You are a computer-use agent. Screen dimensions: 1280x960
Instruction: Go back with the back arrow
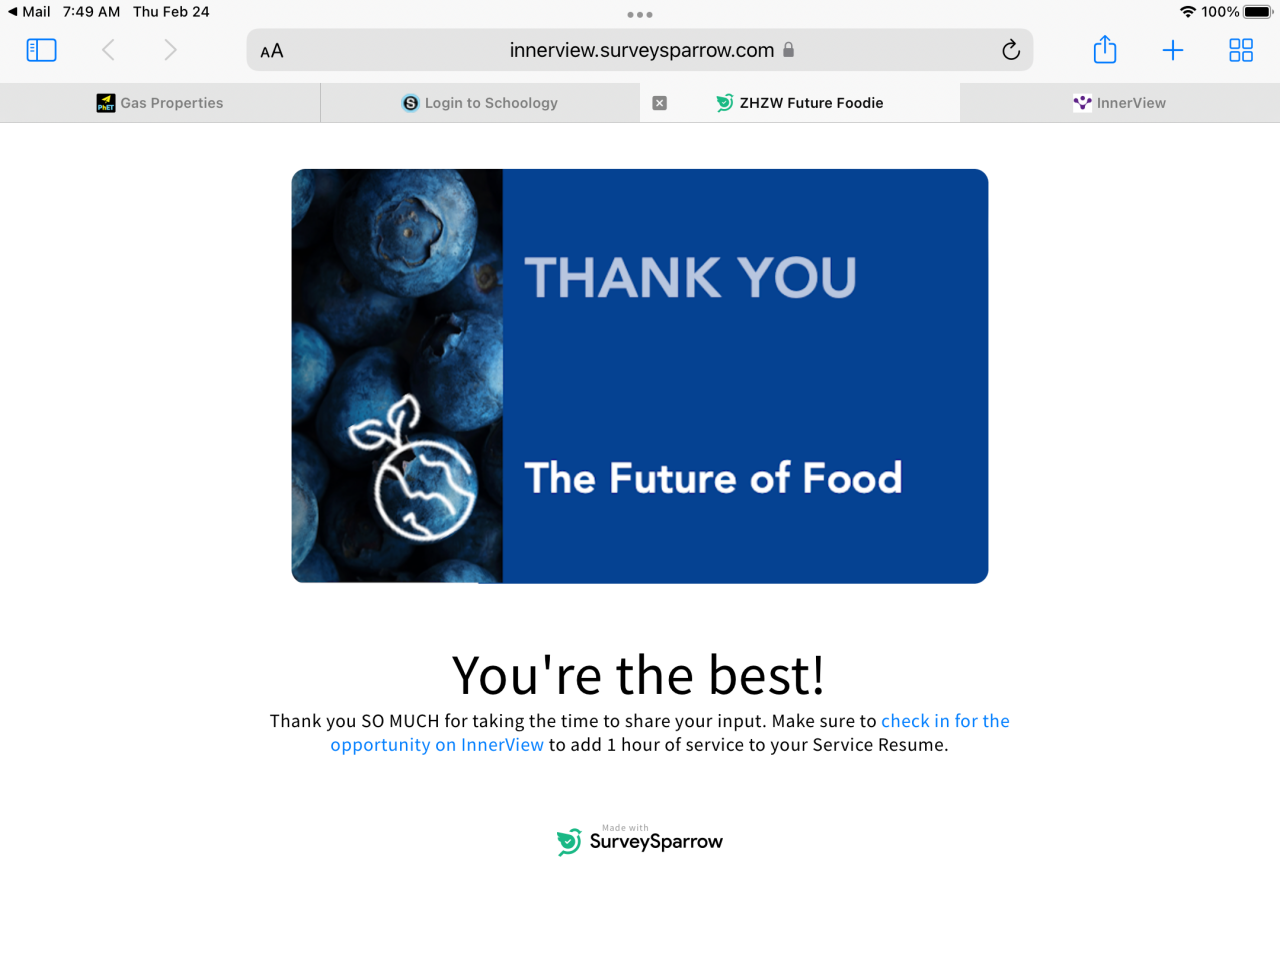coord(108,50)
